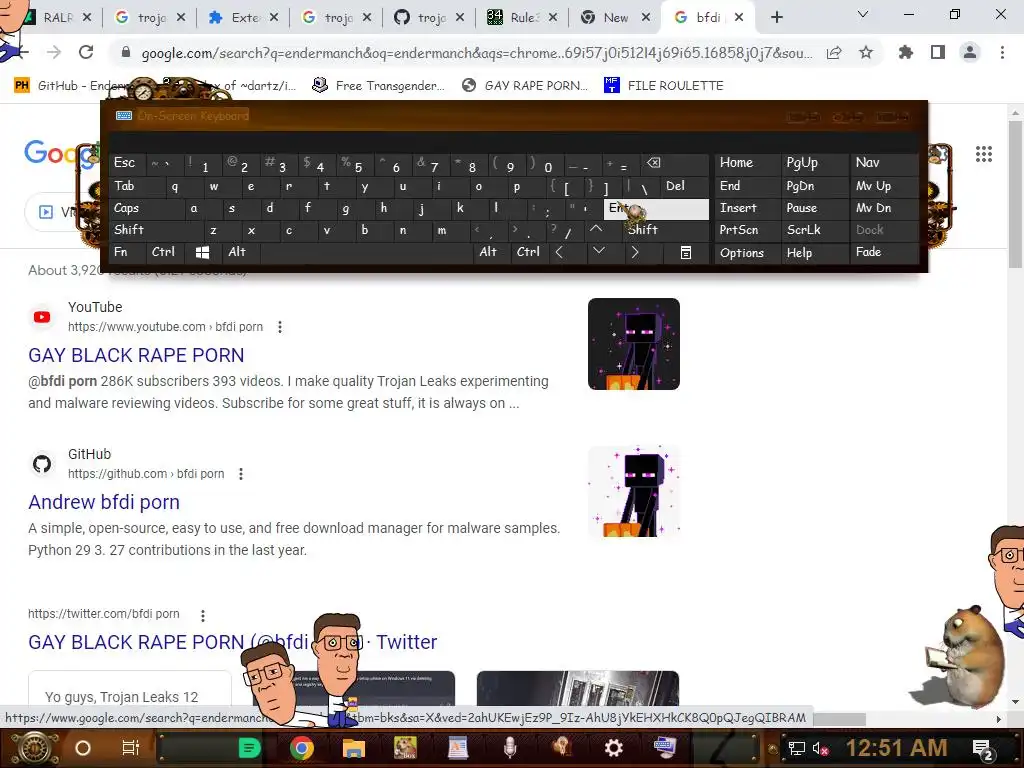Image resolution: width=1024 pixels, height=768 pixels.
Task: Open the Chrome profile avatar
Action: pos(970,52)
